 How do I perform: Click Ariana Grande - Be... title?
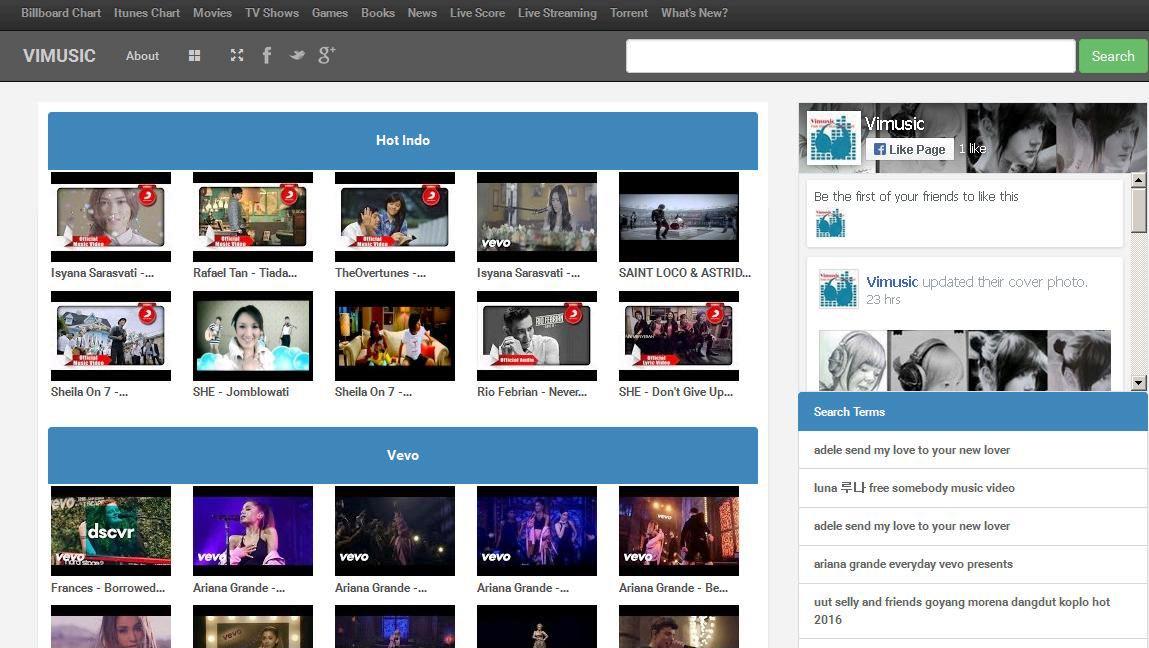[x=673, y=588]
